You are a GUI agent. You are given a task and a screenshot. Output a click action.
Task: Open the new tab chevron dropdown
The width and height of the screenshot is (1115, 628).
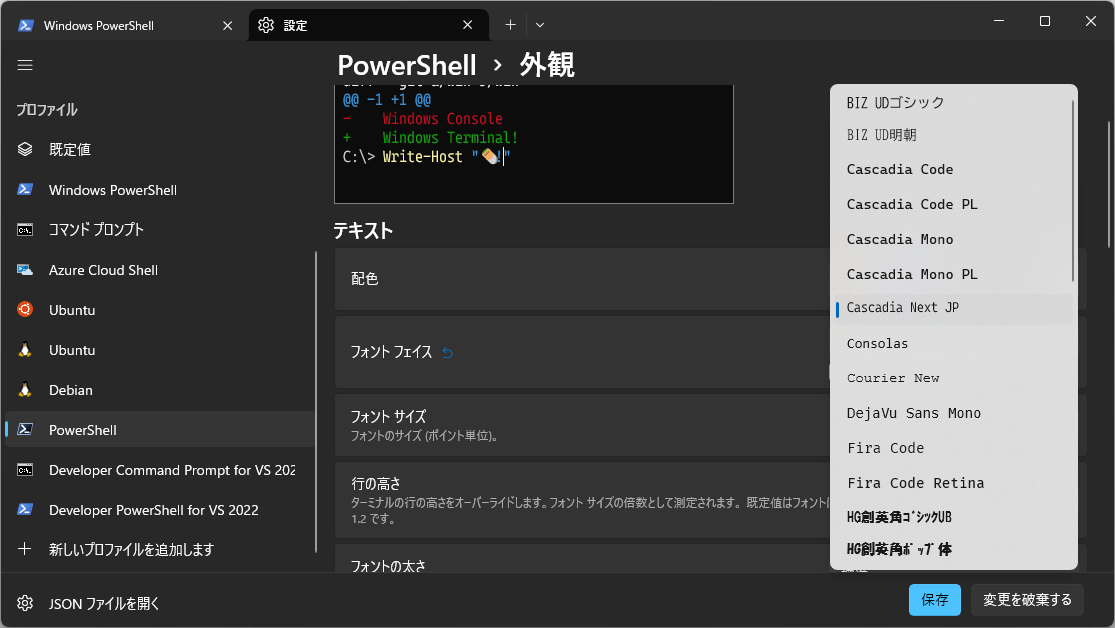click(539, 24)
